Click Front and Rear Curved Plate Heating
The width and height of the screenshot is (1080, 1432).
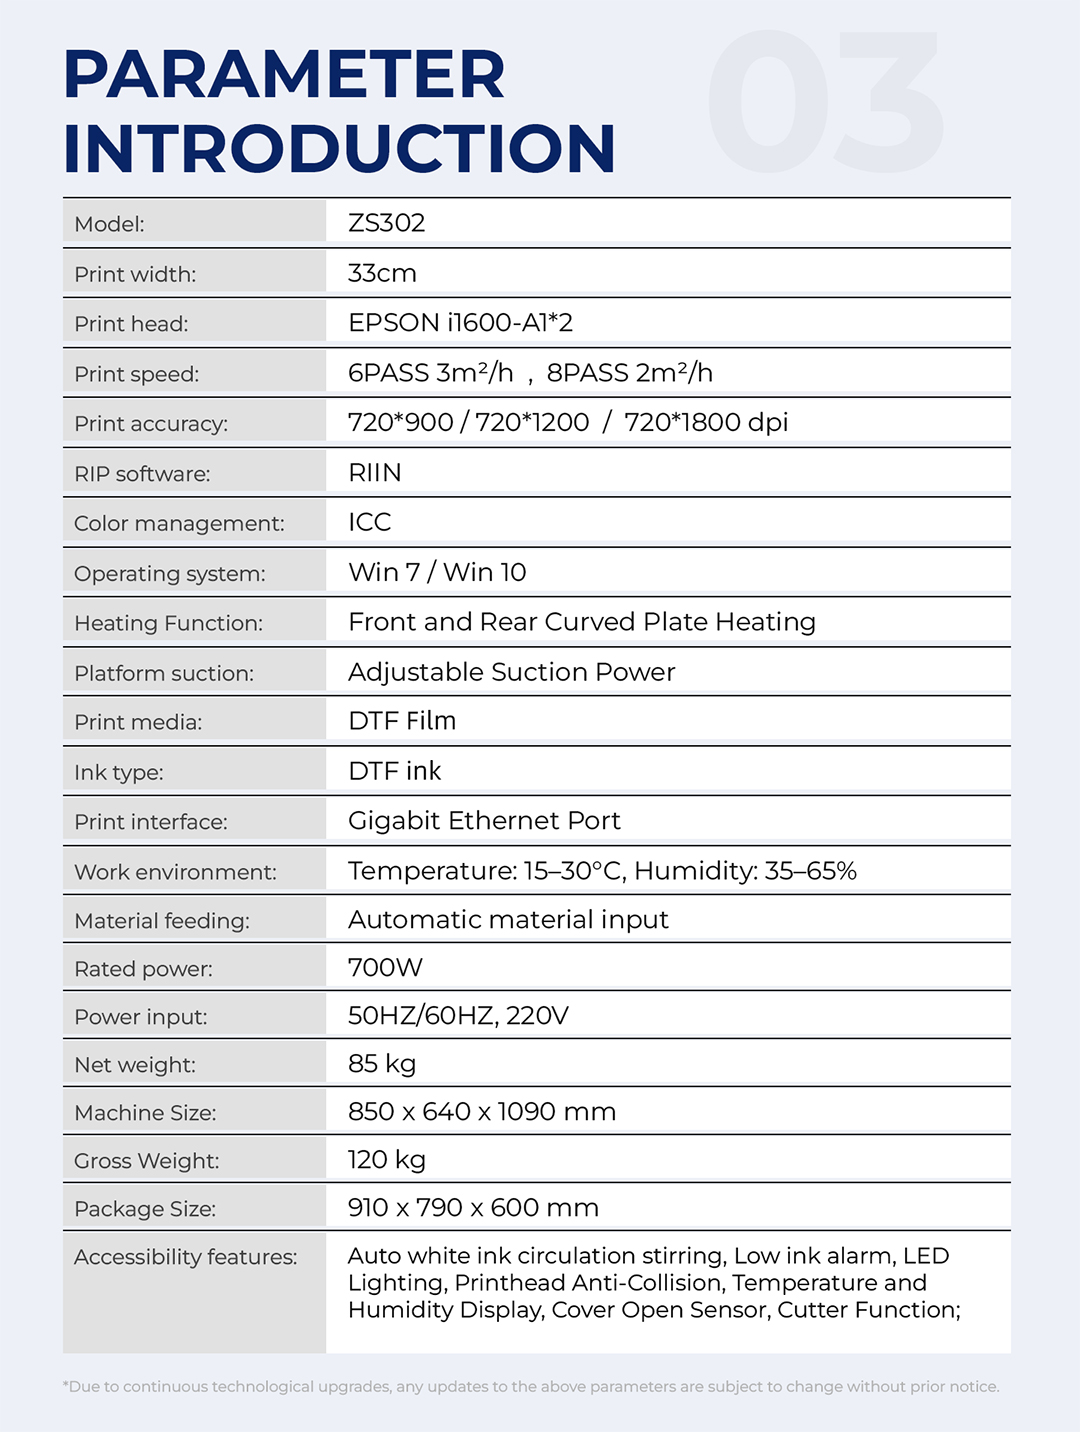[581, 622]
